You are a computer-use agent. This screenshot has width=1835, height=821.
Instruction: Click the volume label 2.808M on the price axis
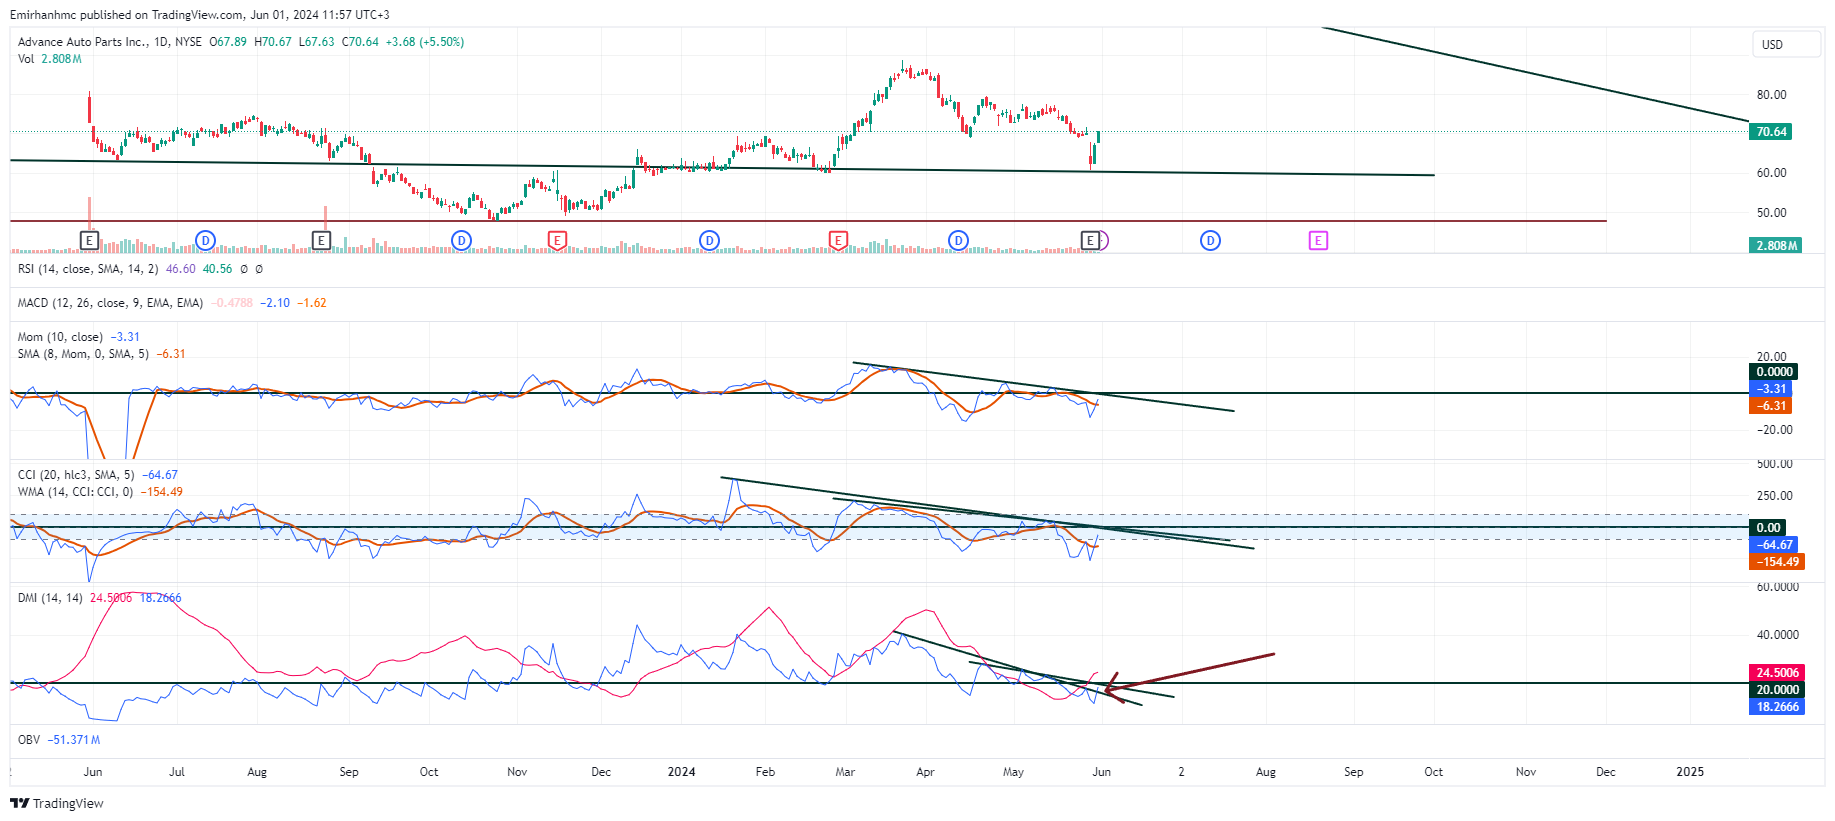click(x=1775, y=245)
